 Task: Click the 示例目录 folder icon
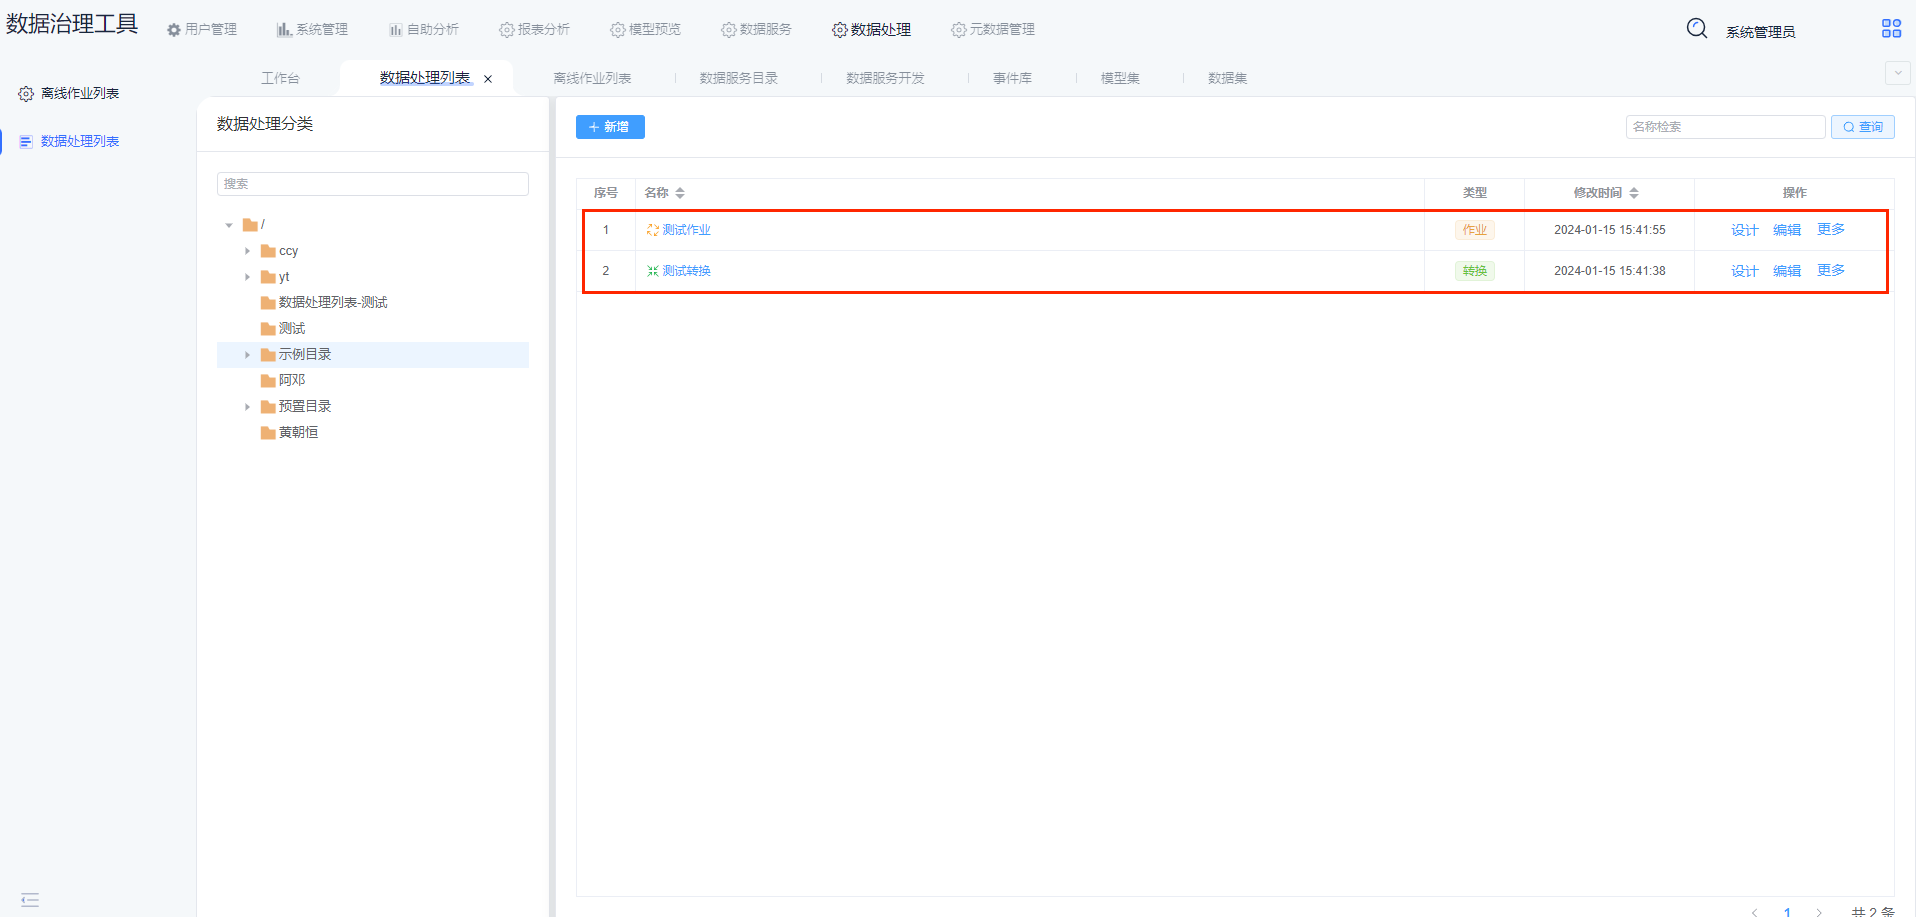[268, 355]
